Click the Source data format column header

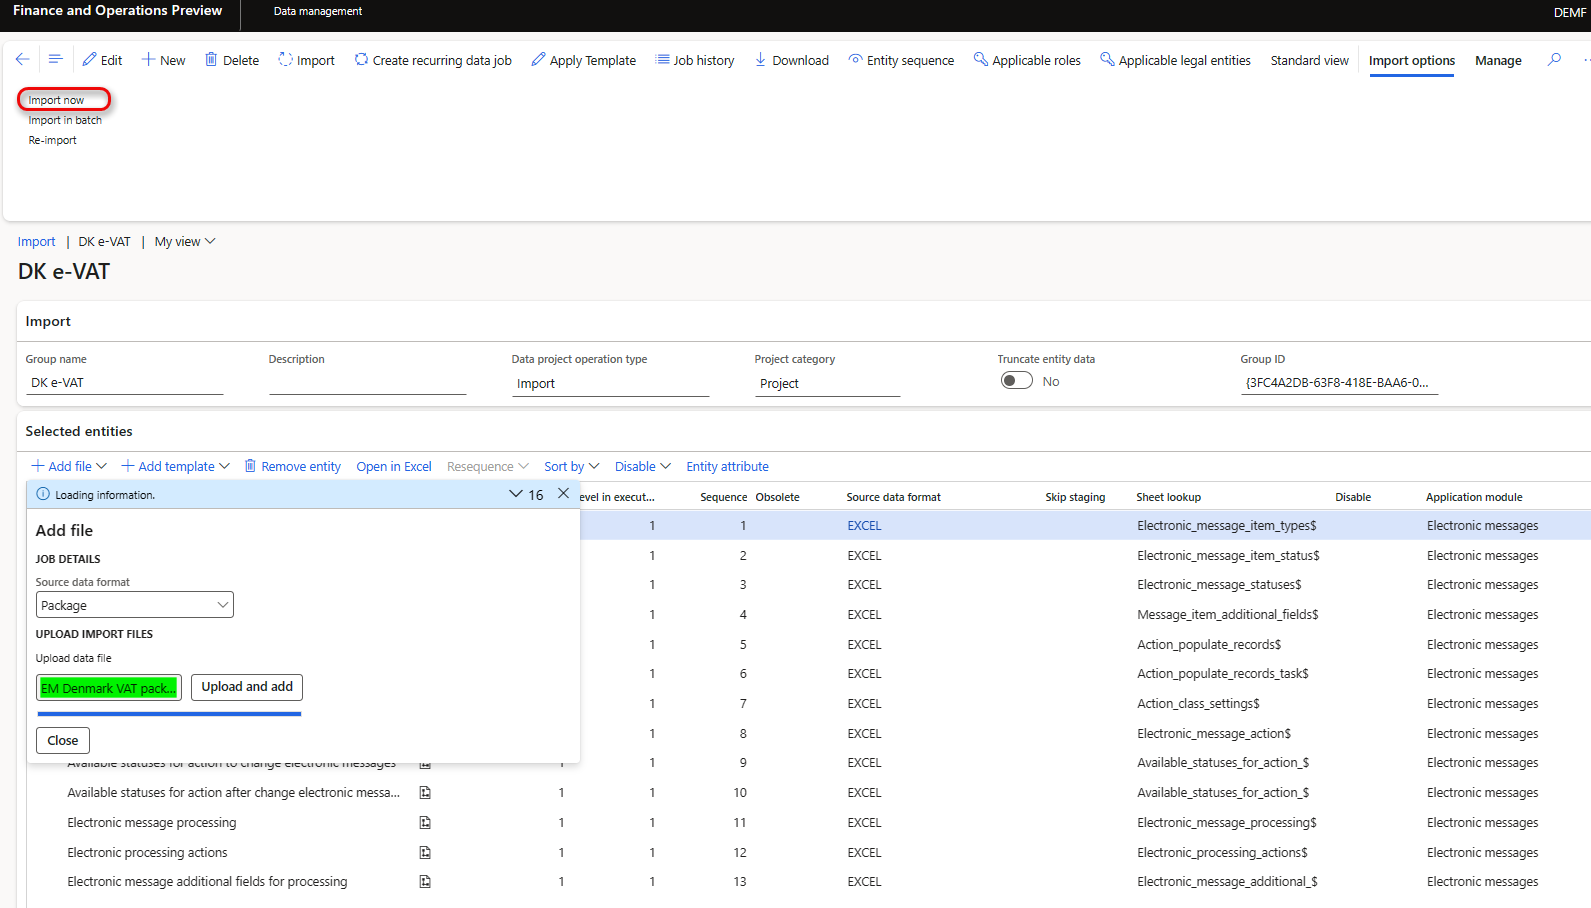[x=893, y=497]
